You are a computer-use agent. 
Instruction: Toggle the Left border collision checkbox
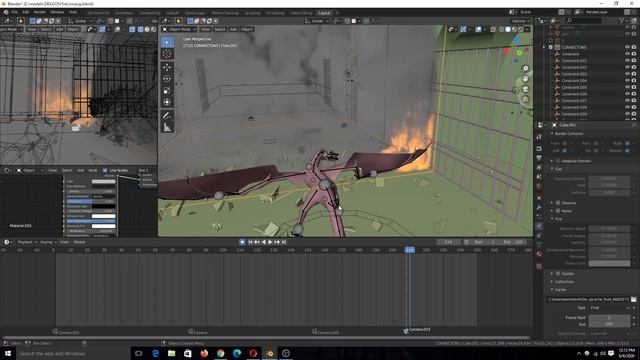tap(564, 151)
